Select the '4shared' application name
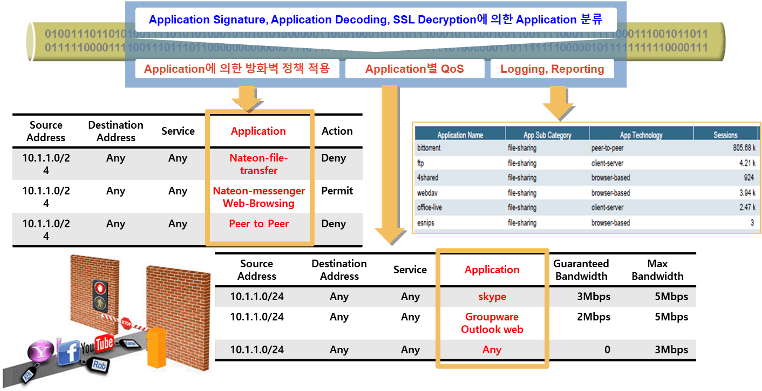This screenshot has height=391, width=762. [x=427, y=178]
